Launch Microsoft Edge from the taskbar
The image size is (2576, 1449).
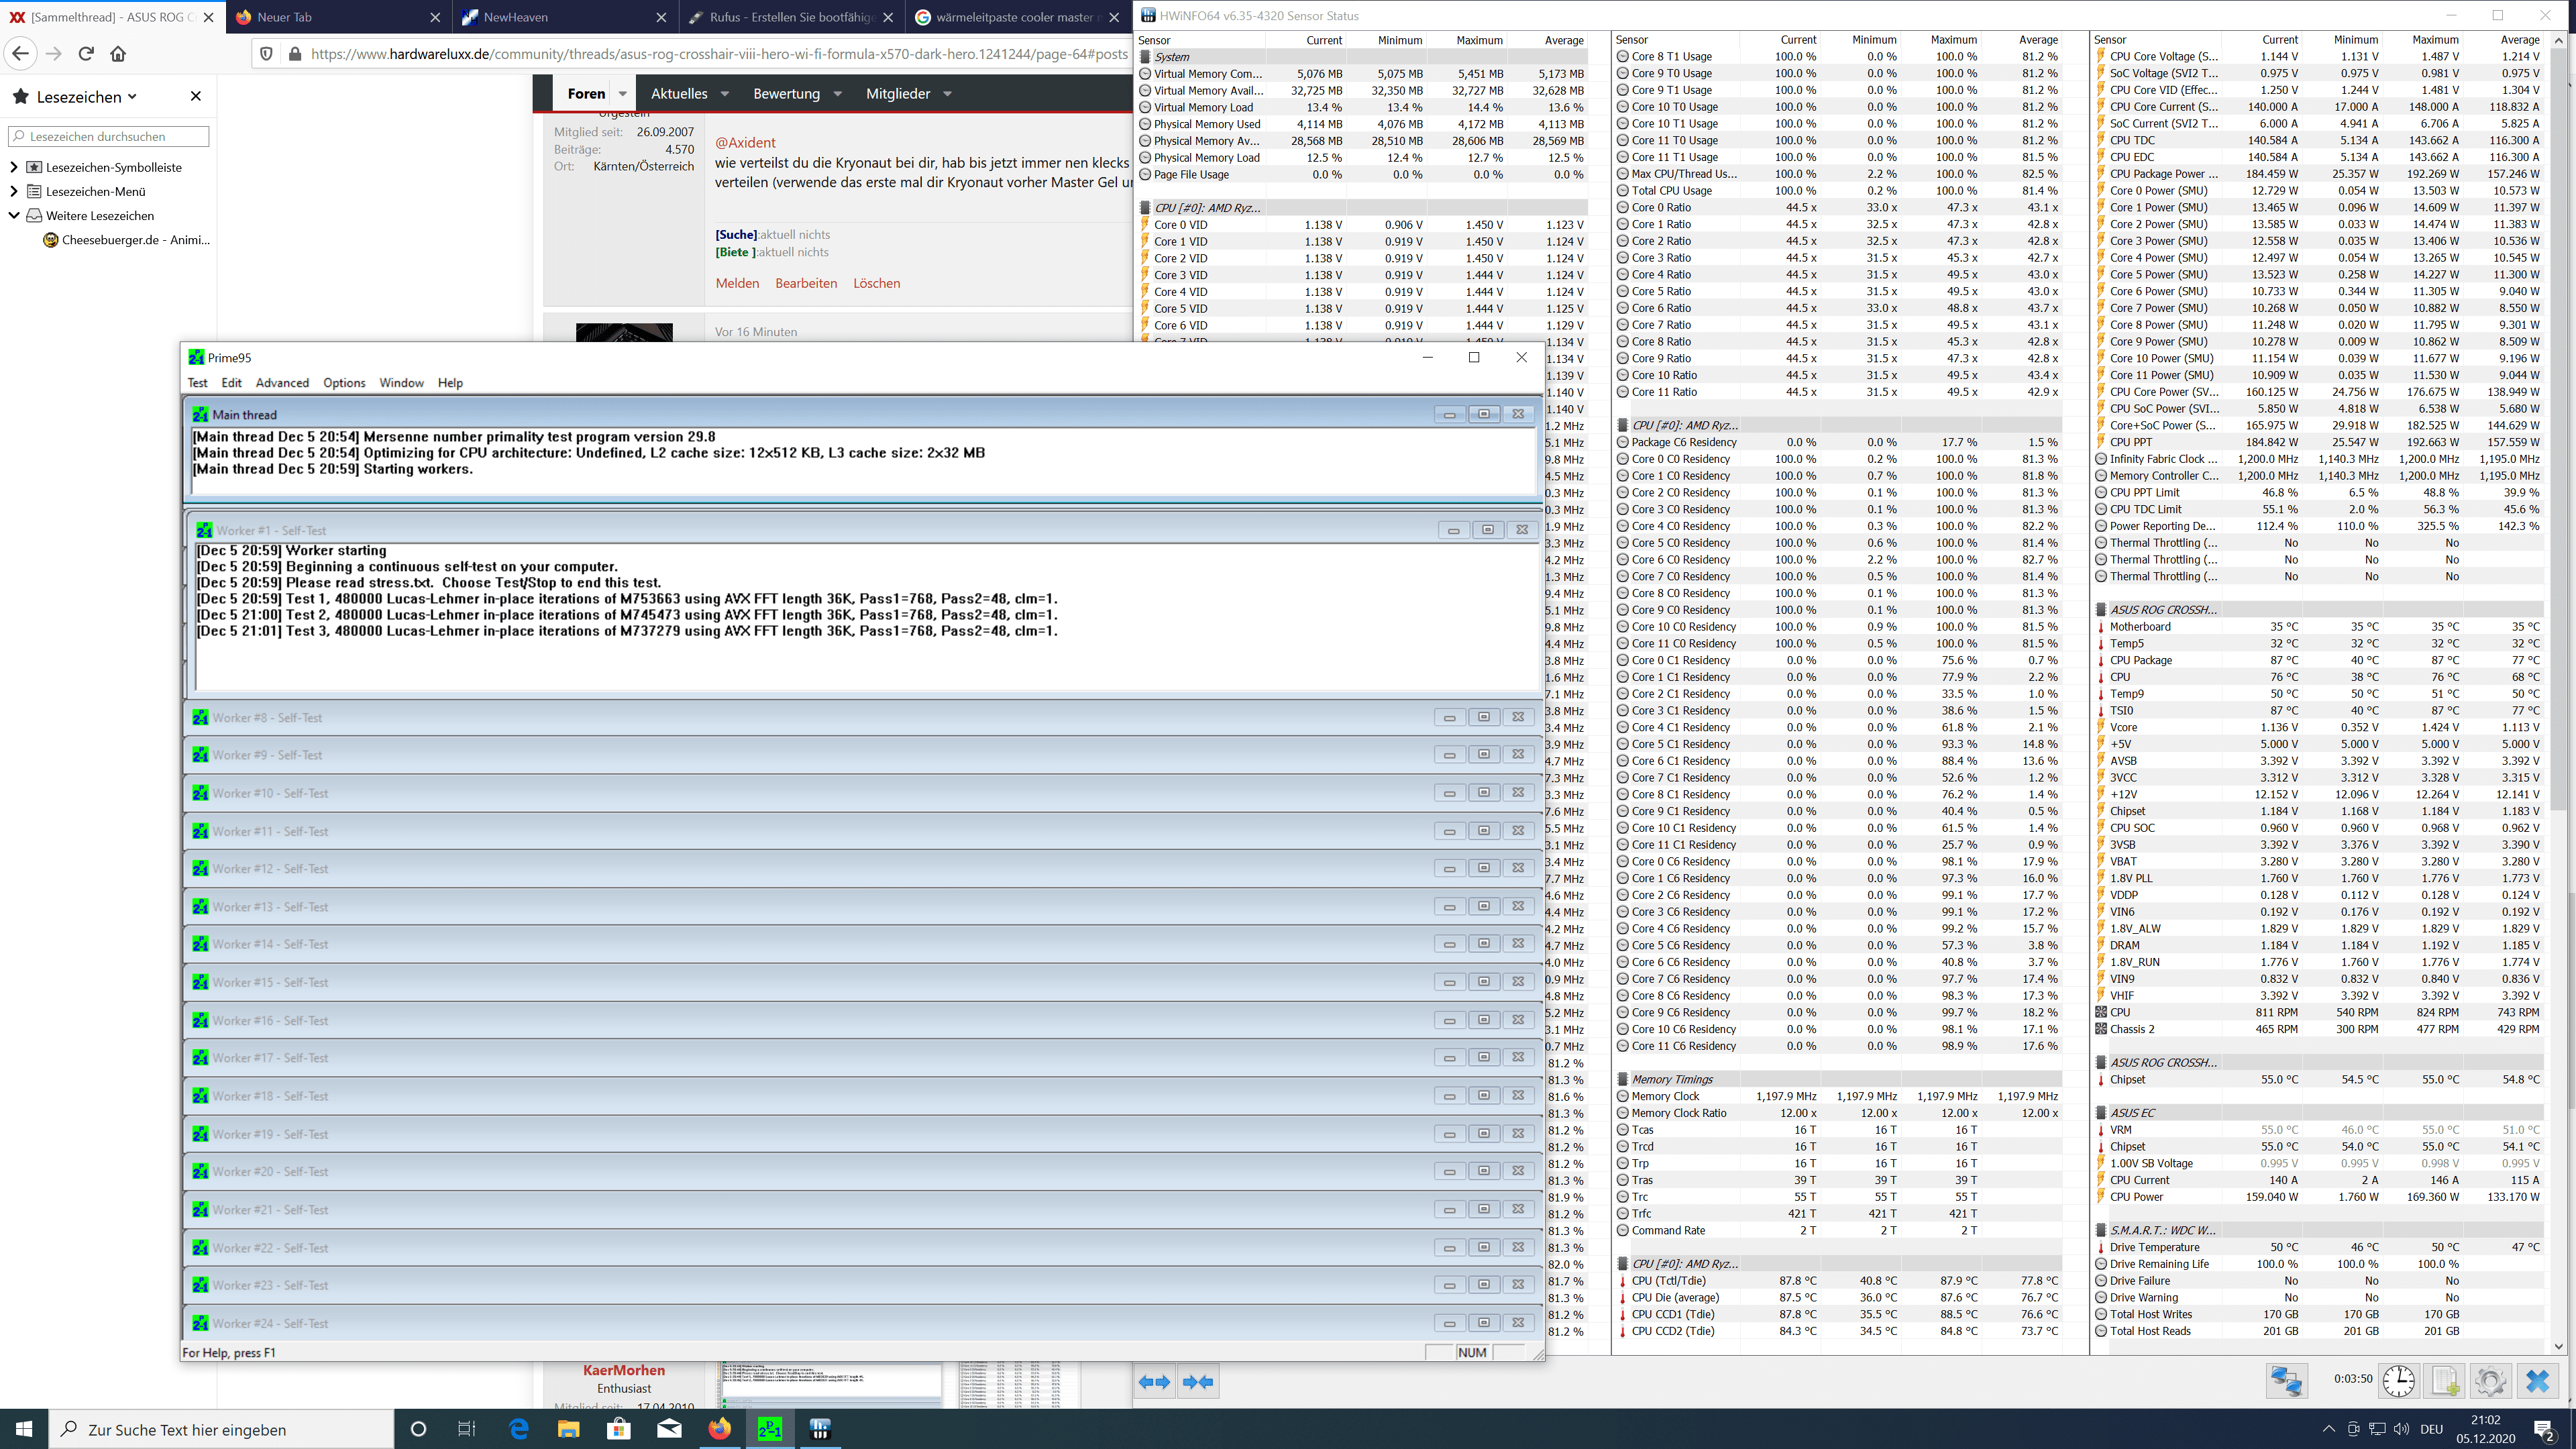pyautogui.click(x=518, y=1429)
